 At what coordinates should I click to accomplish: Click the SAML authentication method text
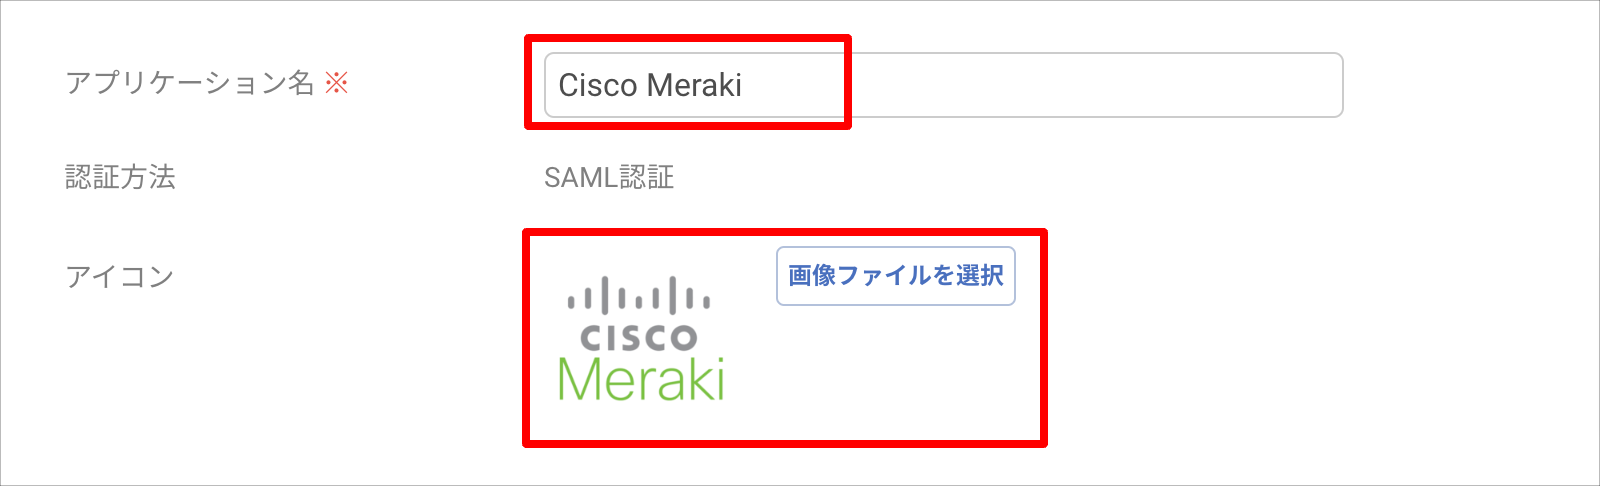click(609, 178)
